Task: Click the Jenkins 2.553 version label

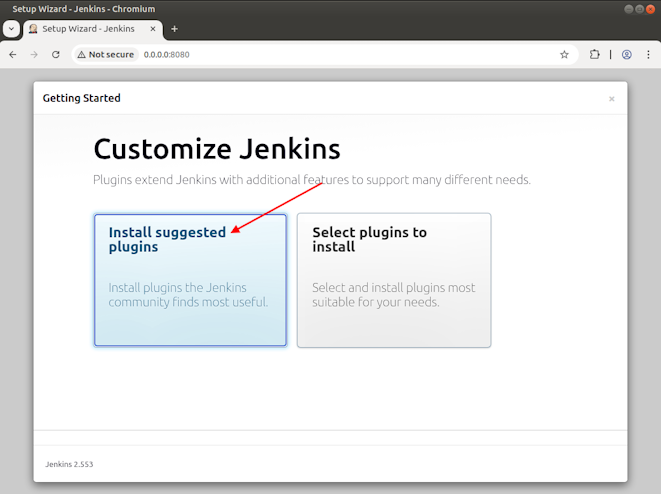Action: 69,464
